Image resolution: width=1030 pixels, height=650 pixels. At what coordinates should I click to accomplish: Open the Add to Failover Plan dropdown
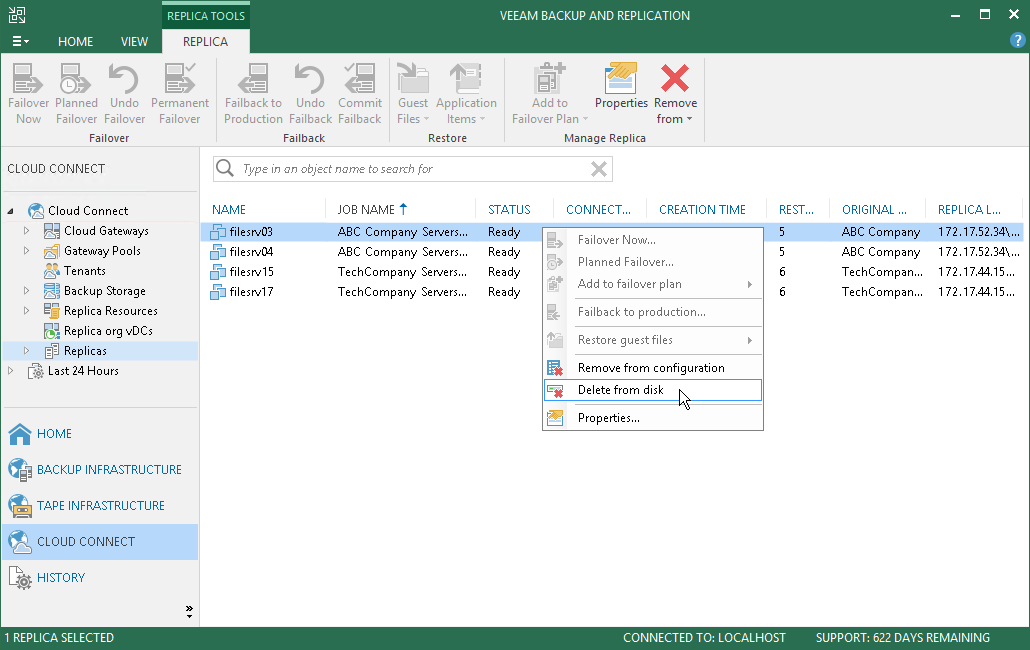pos(550,93)
